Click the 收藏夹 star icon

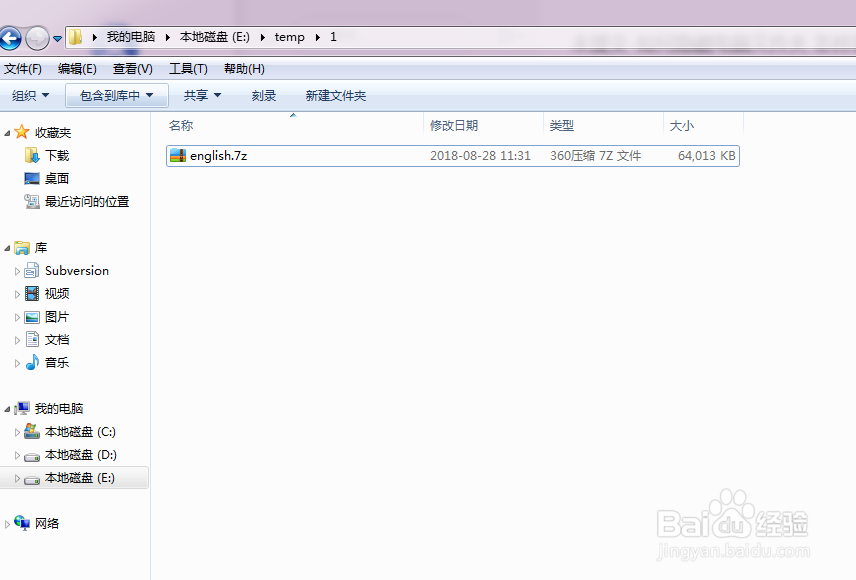[22, 132]
